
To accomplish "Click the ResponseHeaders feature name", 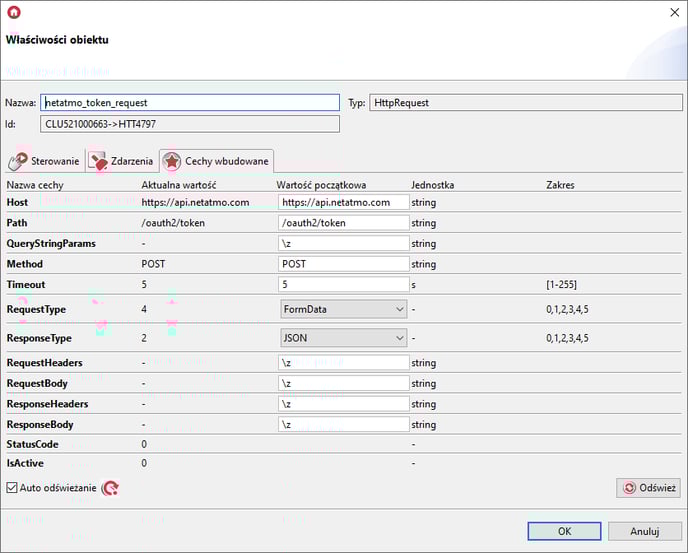I will pos(47,404).
